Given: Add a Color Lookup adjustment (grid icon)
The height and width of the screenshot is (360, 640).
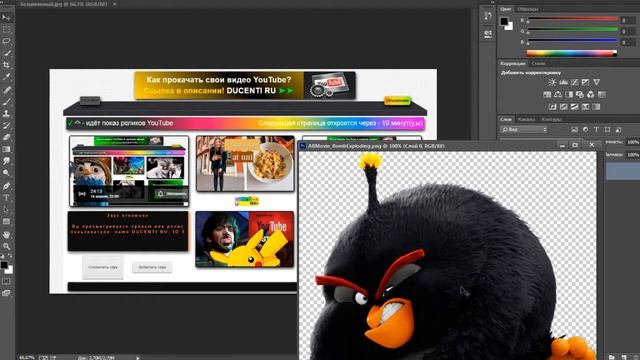Looking at the screenshot, I should pyautogui.click(x=602, y=94).
